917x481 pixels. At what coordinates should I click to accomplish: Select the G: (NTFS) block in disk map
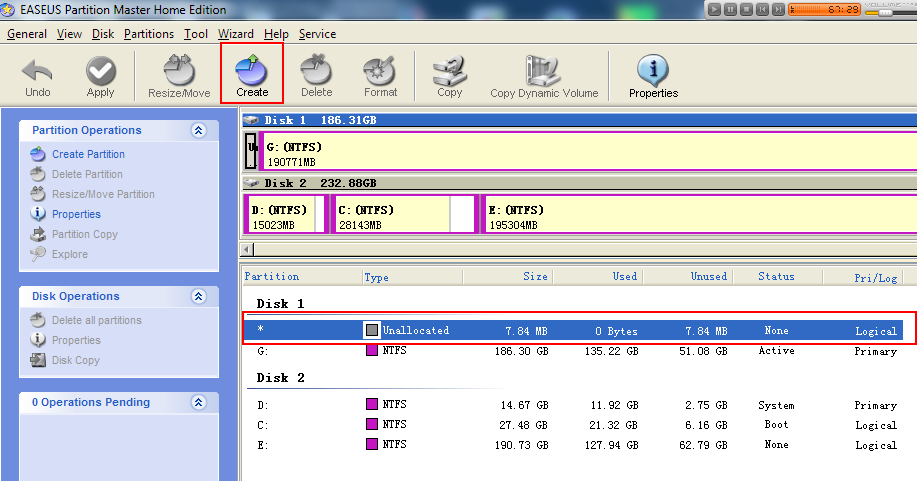[x=588, y=151]
